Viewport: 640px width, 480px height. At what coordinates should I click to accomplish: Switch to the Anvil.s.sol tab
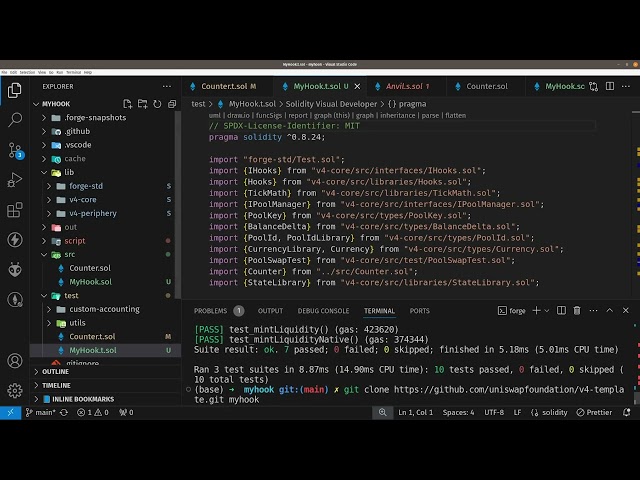tap(407, 87)
